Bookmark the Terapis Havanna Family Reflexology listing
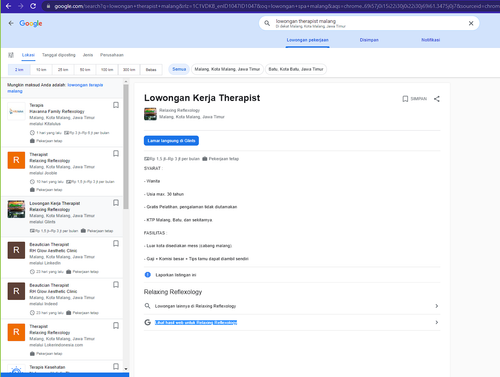 pyautogui.click(x=116, y=105)
